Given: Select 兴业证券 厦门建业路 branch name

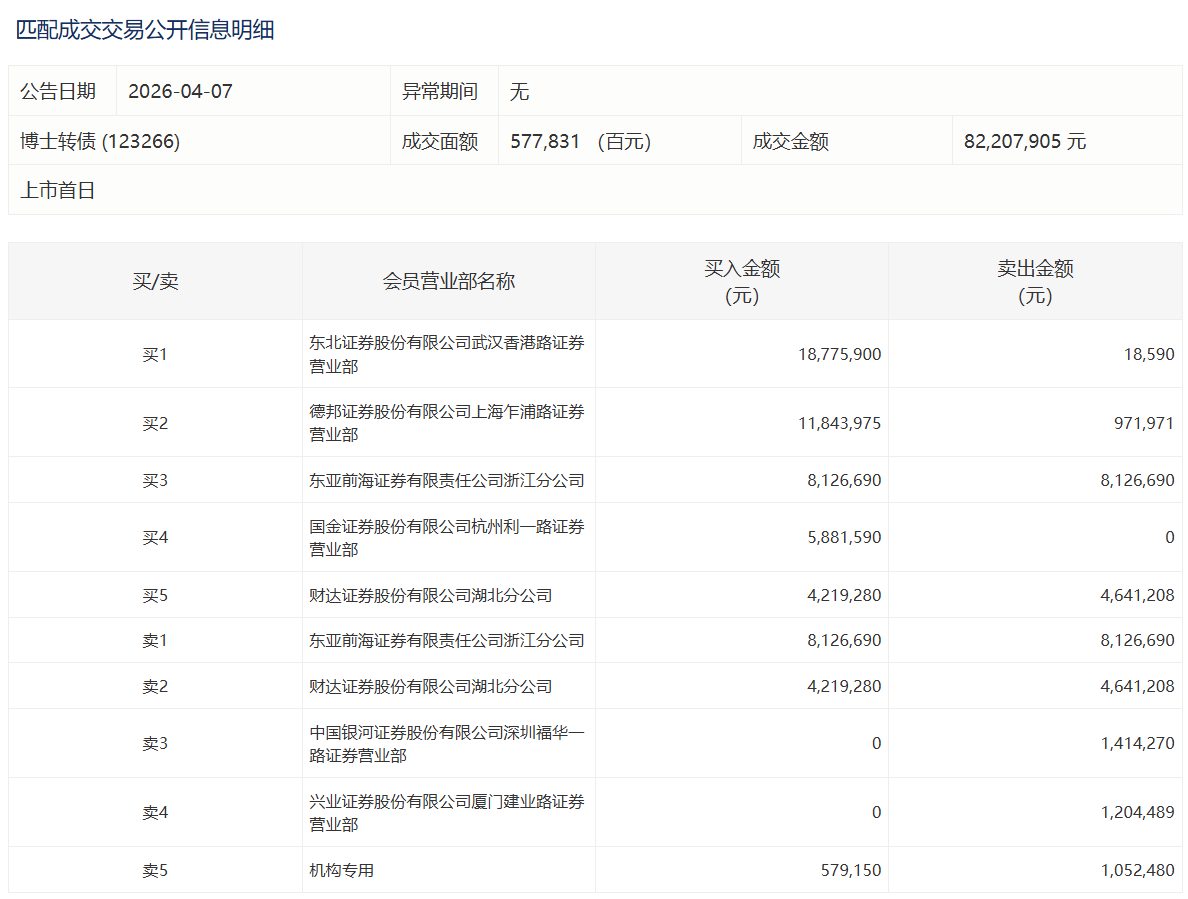Looking at the screenshot, I should [x=446, y=812].
